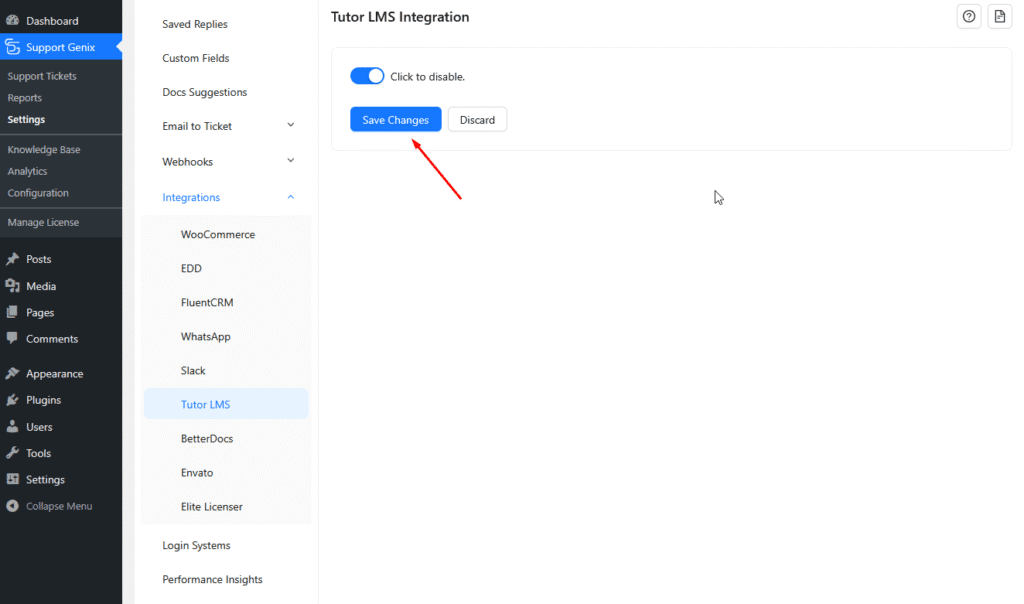Click the Save Changes button
The height and width of the screenshot is (604, 1024).
[x=395, y=119]
